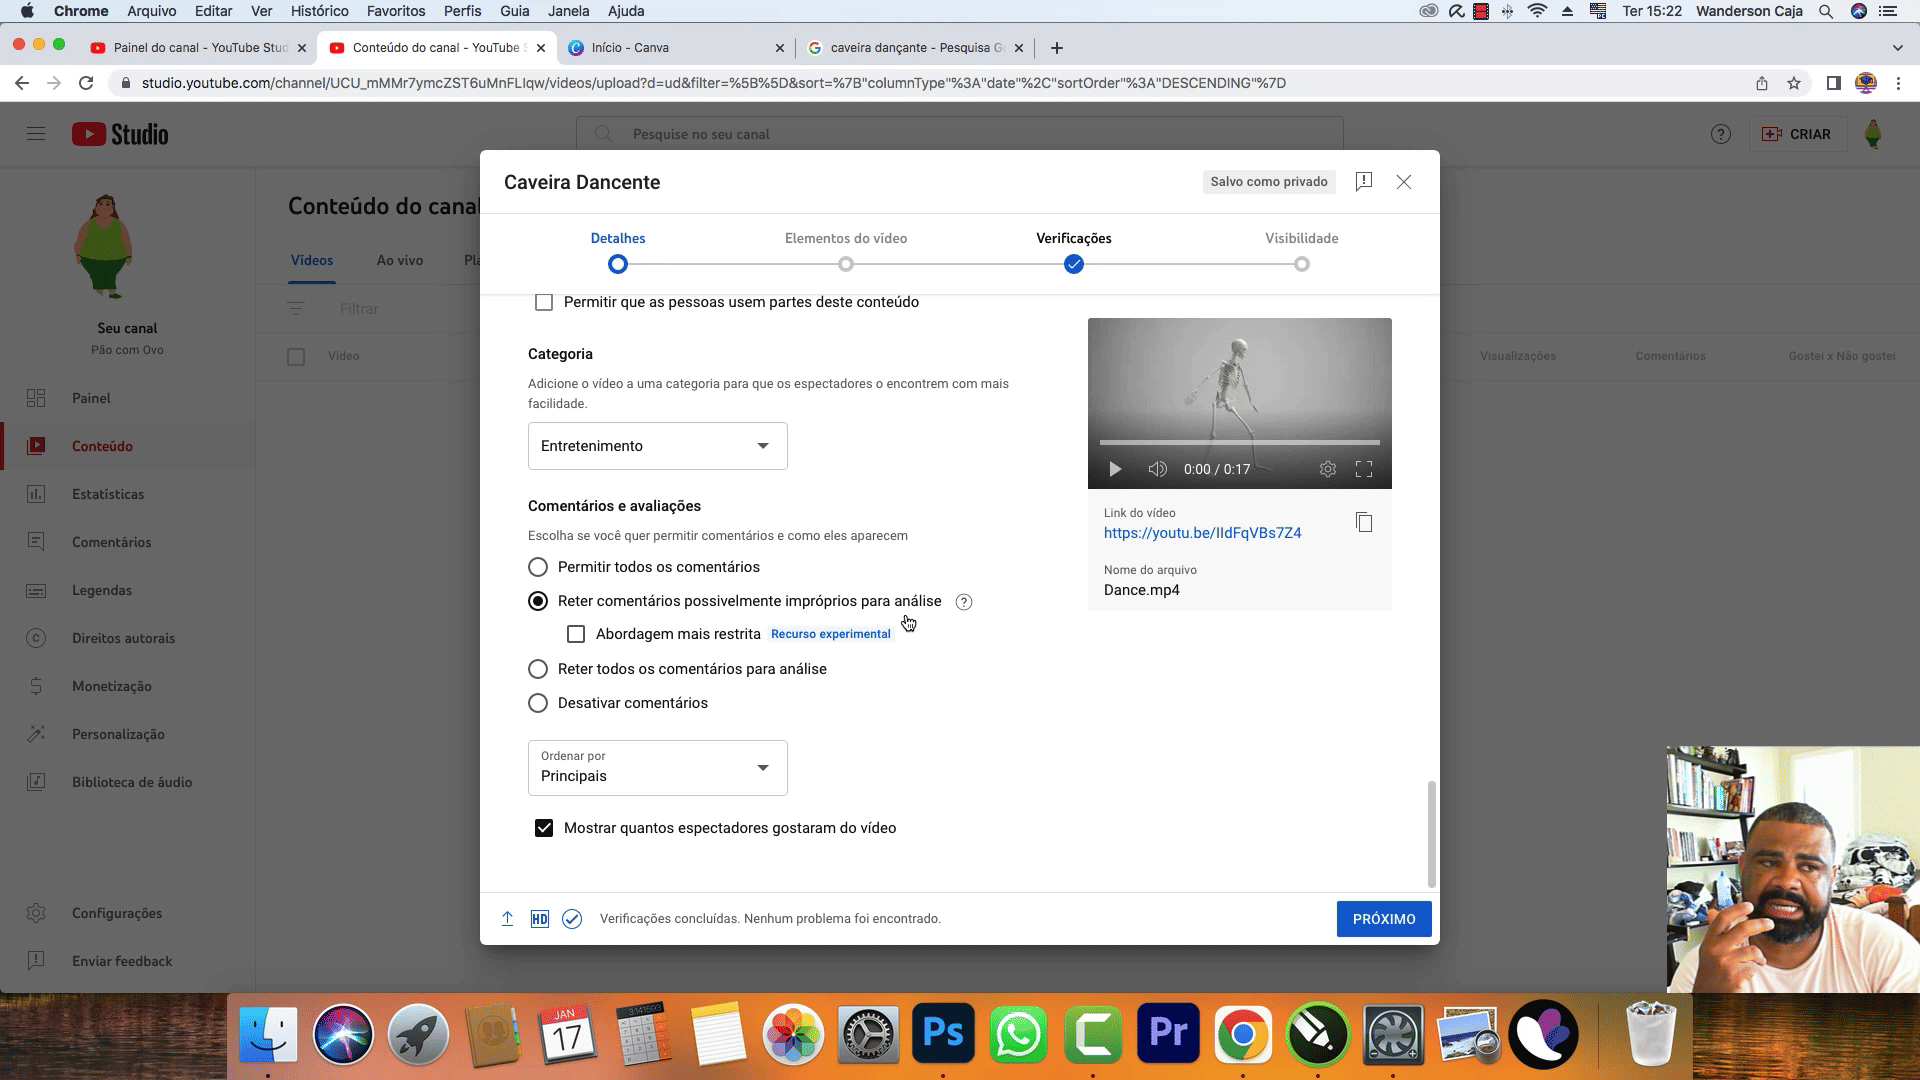This screenshot has height=1080, width=1920.
Task: Copy the video link with the copy icon
Action: tap(1363, 522)
